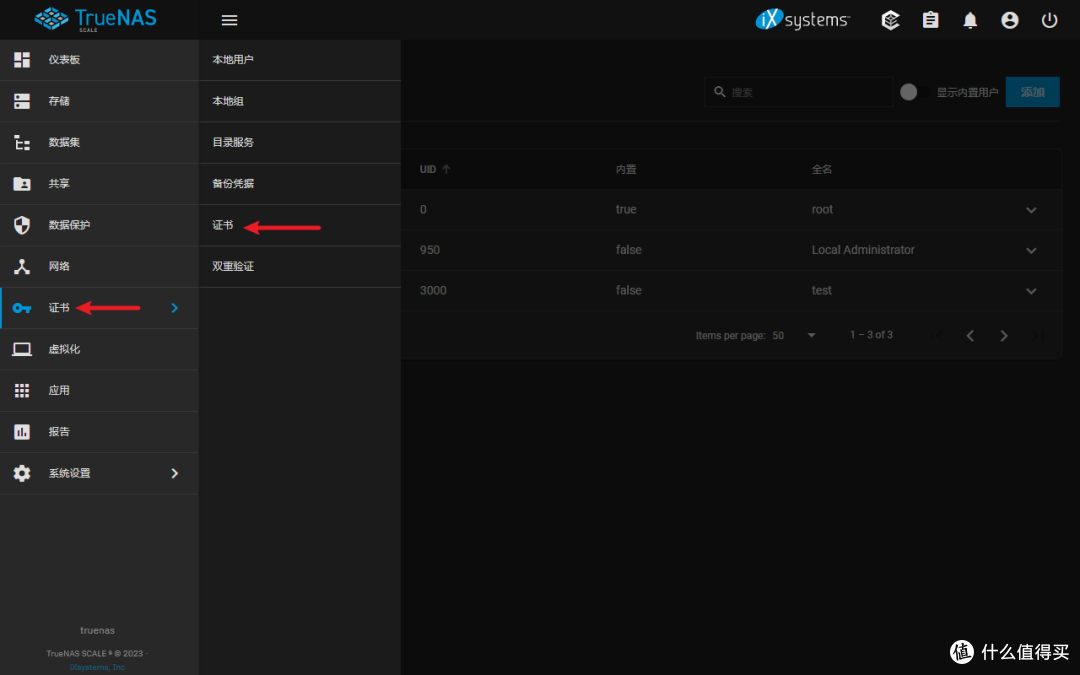Go to previous page arrow
The width and height of the screenshot is (1080, 675).
[970, 335]
